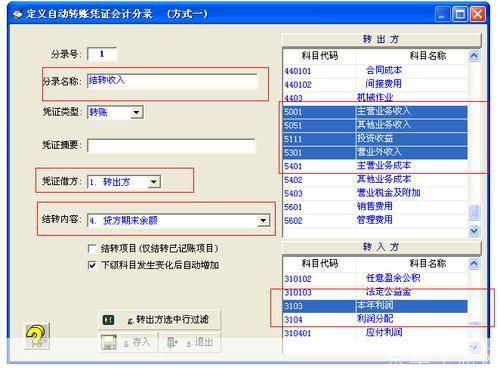Click the yellow question mark help icon
This screenshot has width=500, height=374.
(37, 336)
